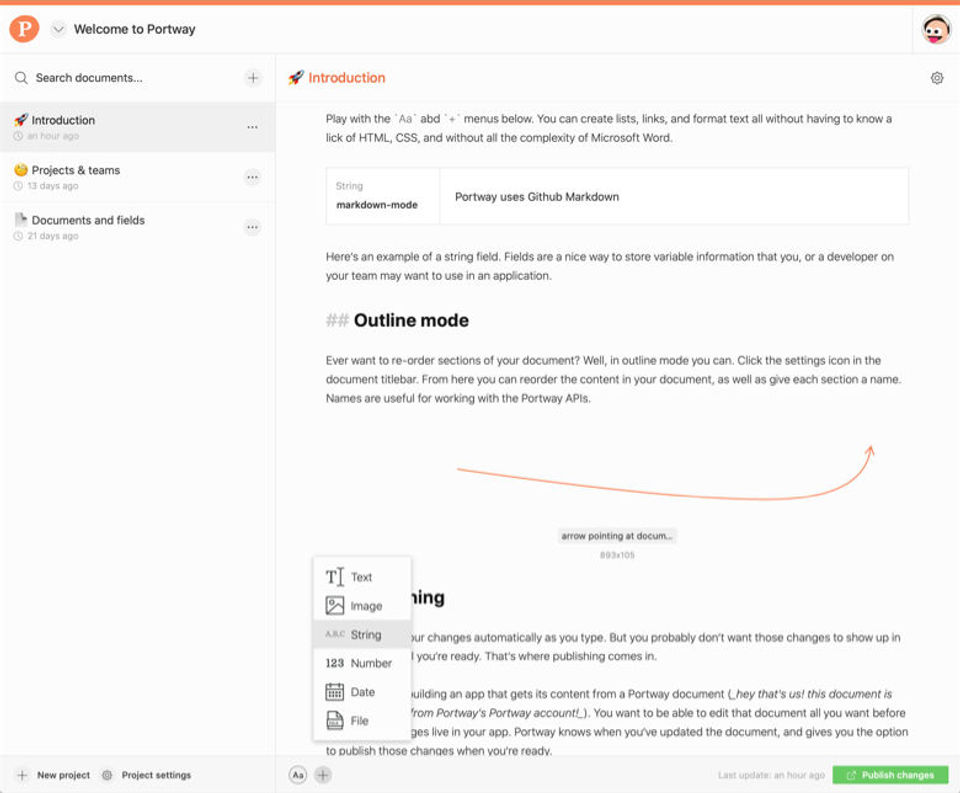Click New project in sidebar footer
The width and height of the screenshot is (960, 793).
coord(63,775)
